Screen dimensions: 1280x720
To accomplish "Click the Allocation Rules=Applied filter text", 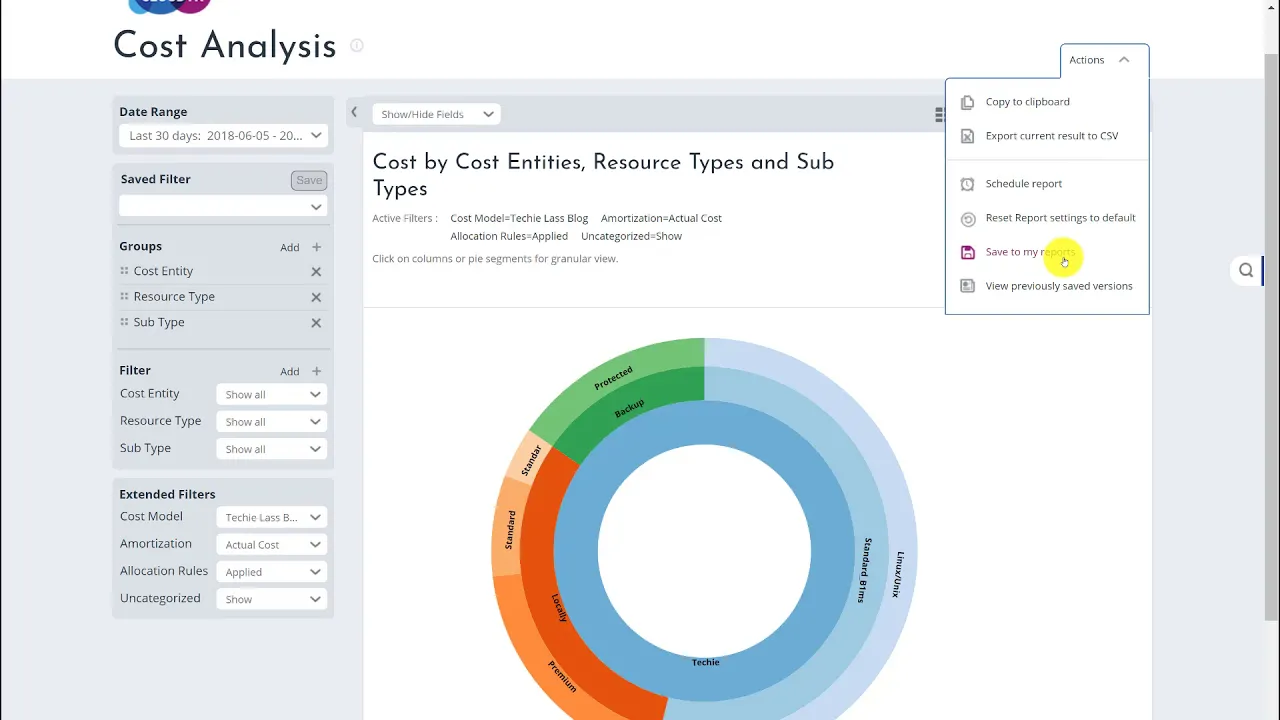I will pos(509,236).
